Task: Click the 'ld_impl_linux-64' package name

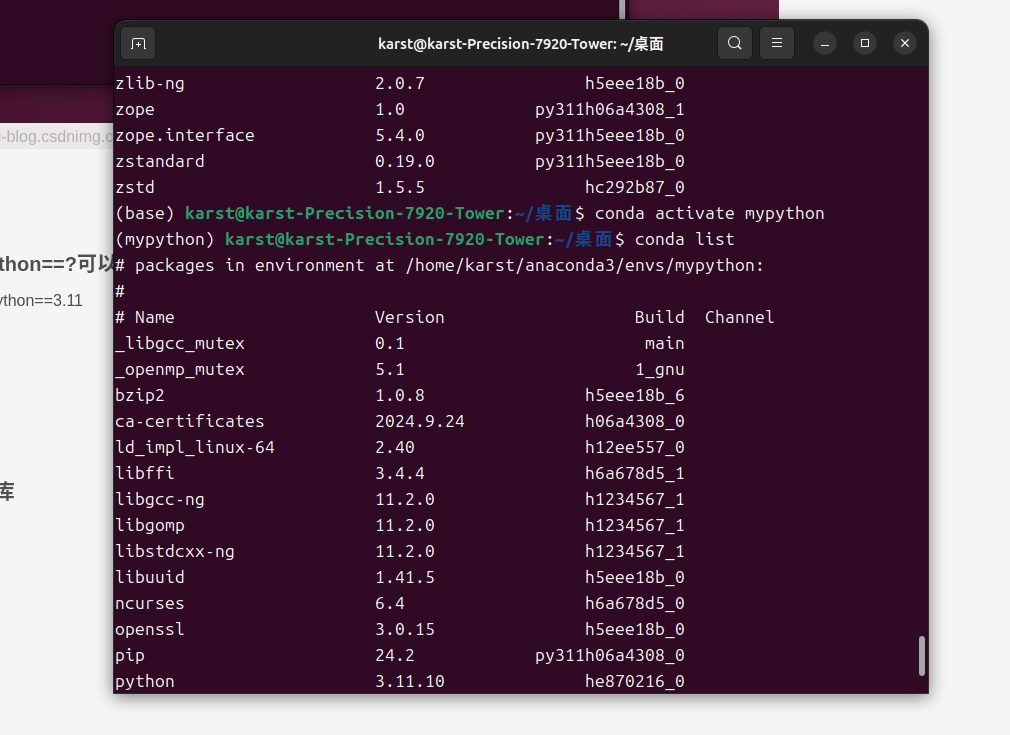Action: 195,448
